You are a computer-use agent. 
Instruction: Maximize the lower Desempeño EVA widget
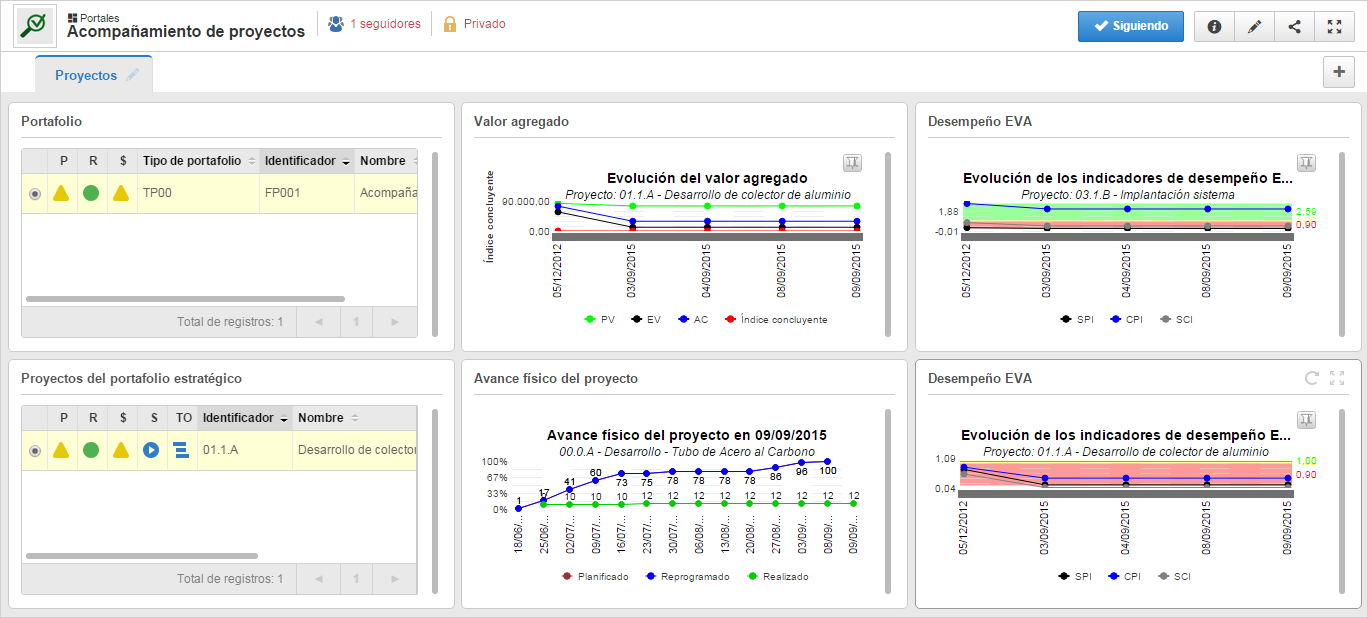pyautogui.click(x=1338, y=378)
